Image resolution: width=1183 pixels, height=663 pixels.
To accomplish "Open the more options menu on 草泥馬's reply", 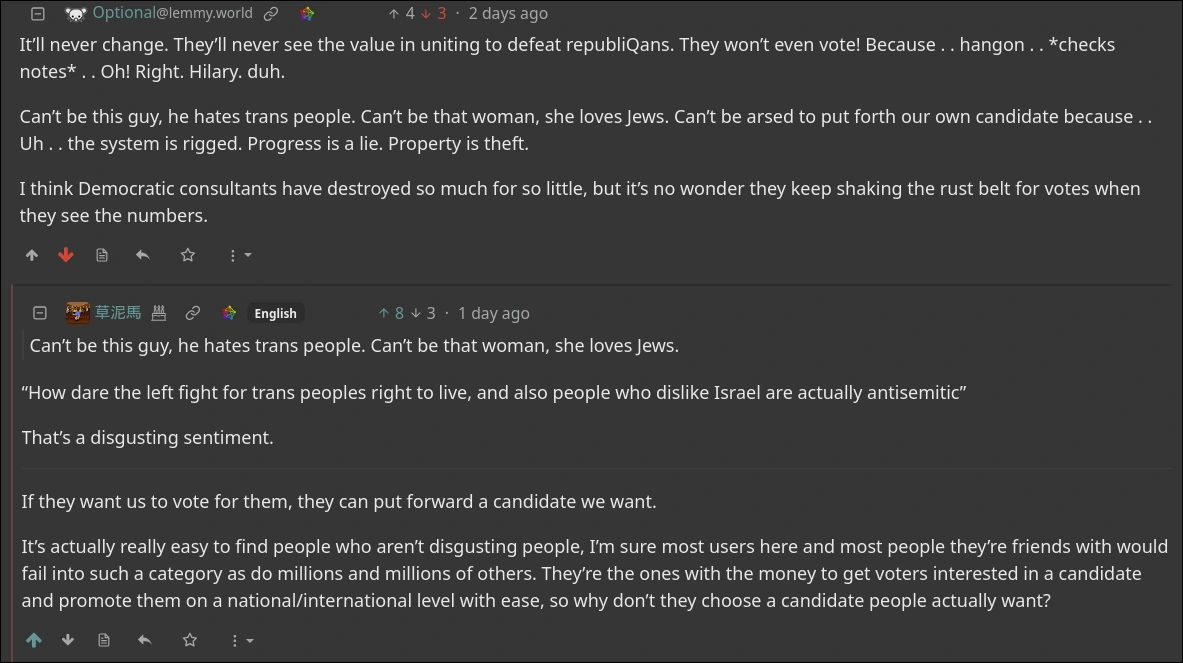I will (240, 640).
